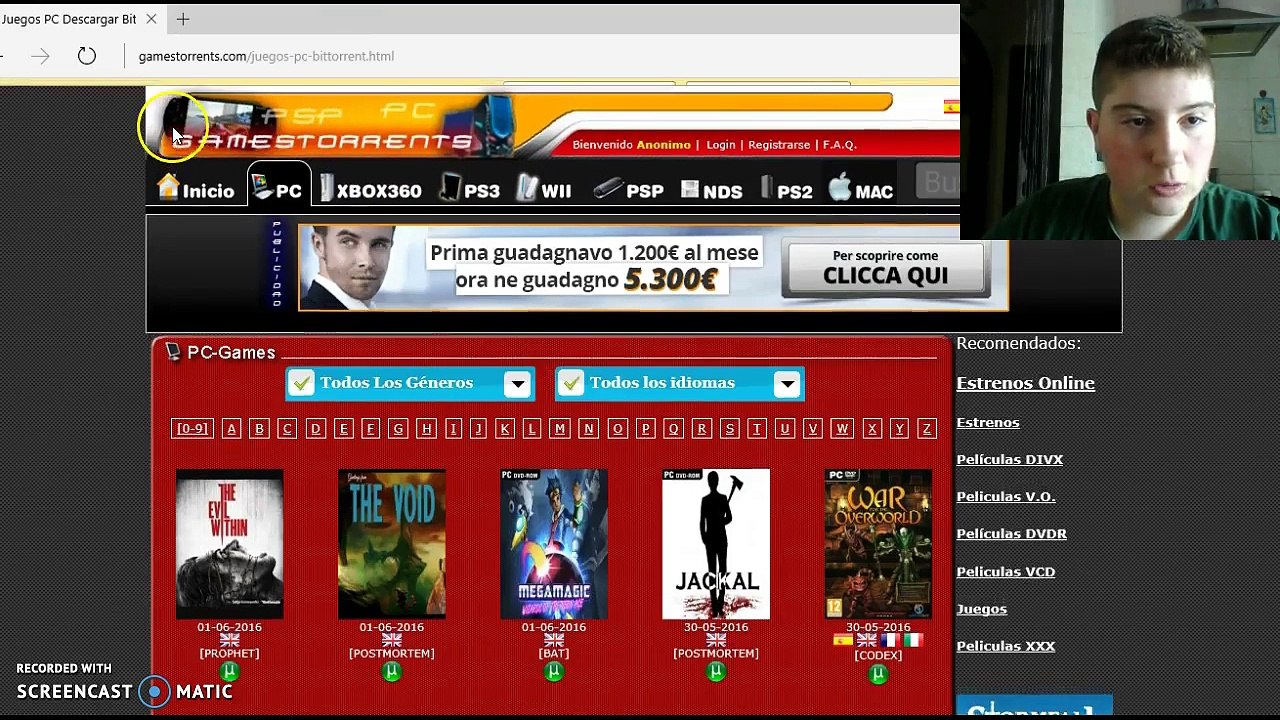Image resolution: width=1280 pixels, height=720 pixels.
Task: Click the Spanish flag under War for the Overworld
Action: point(843,640)
